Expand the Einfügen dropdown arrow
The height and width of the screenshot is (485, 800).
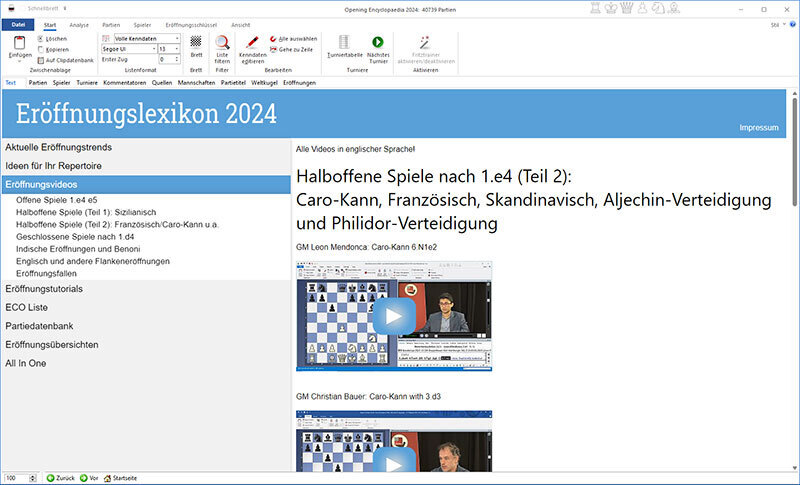click(19, 62)
